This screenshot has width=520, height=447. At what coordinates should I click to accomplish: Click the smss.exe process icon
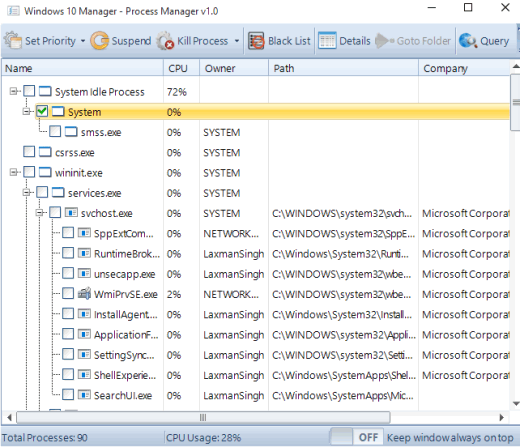71,132
